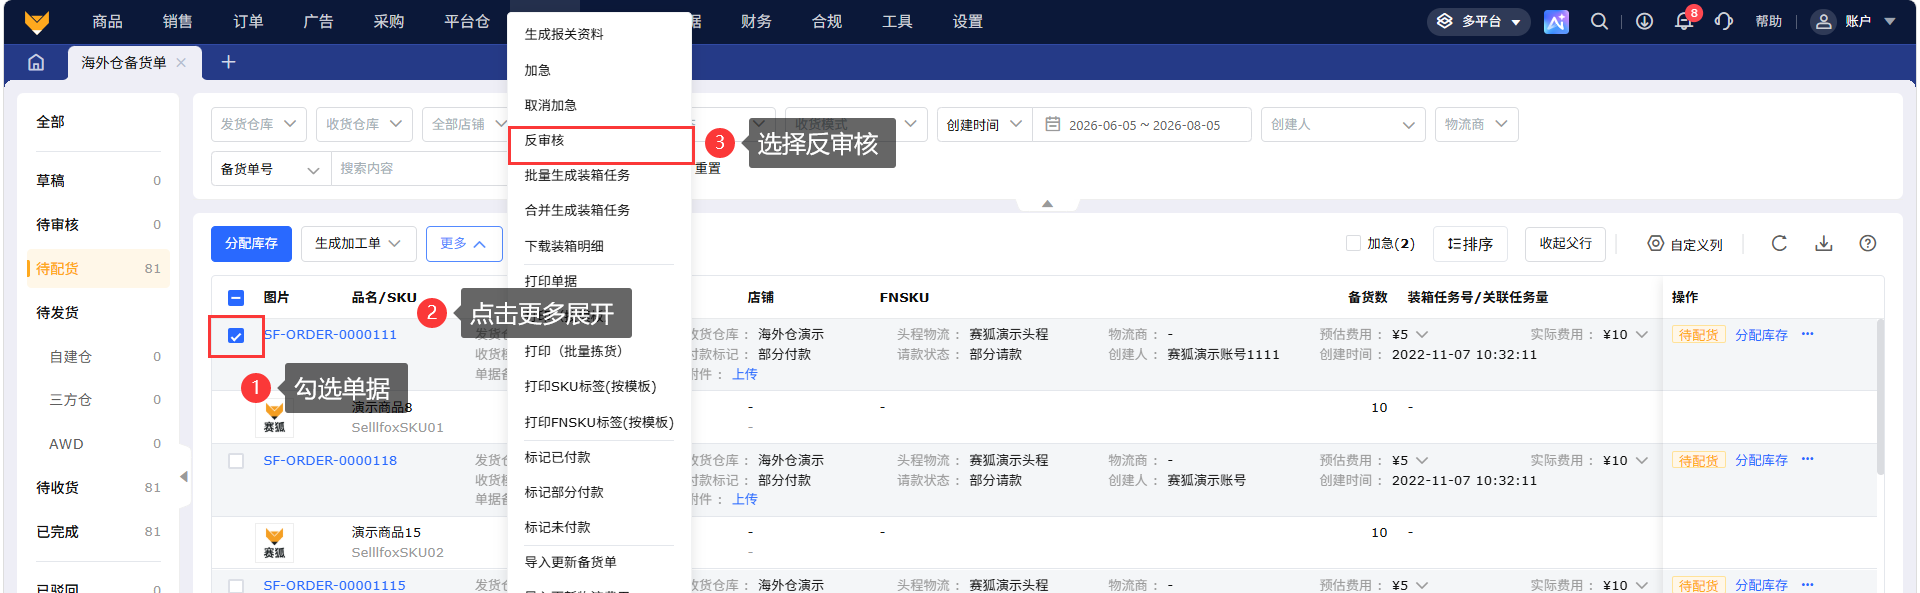This screenshot has height=593, width=1920.
Task: Enable the 加急(2) filter checkbox
Action: tap(1353, 243)
